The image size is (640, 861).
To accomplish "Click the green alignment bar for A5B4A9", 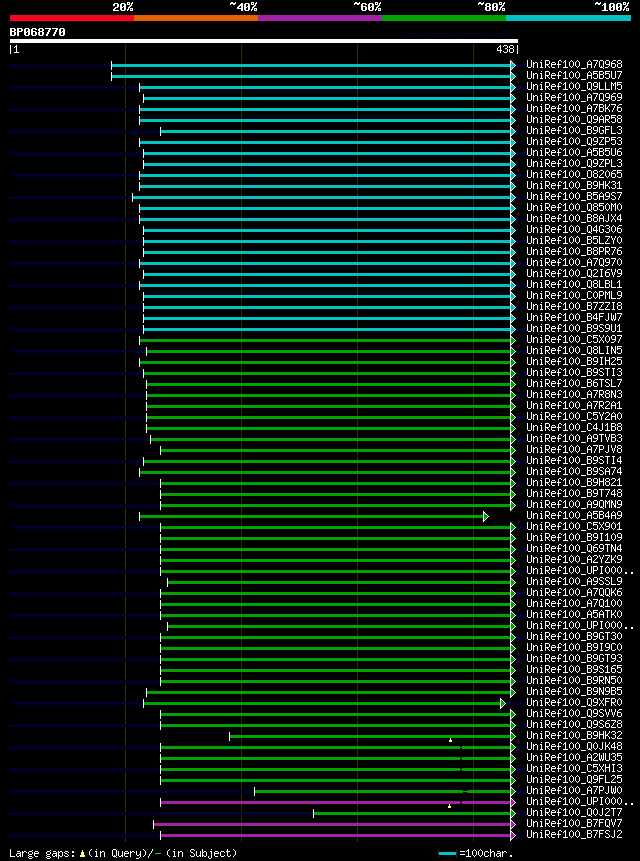I will 311,517.
